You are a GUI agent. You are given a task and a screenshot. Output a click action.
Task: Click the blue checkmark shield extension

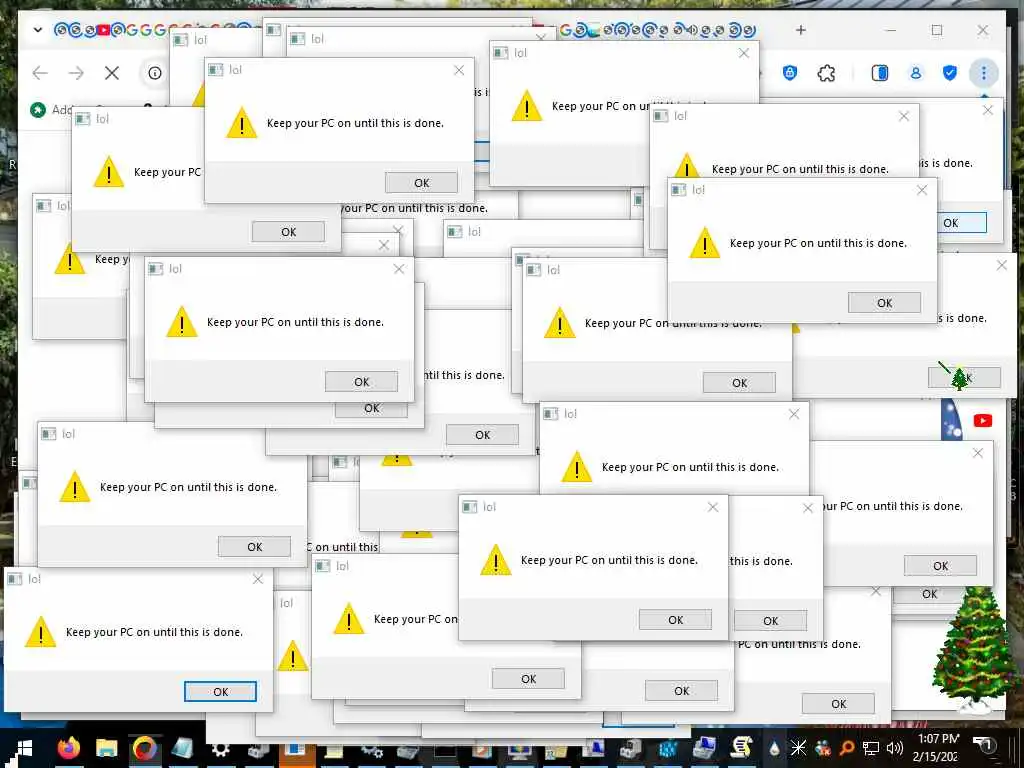[x=950, y=72]
